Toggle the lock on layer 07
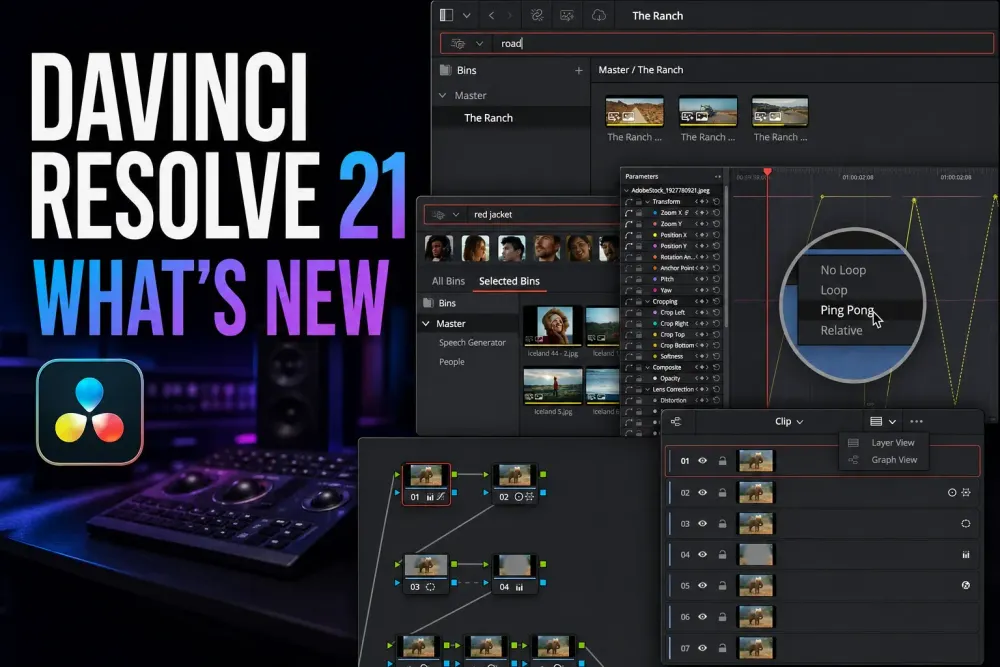 tap(723, 648)
